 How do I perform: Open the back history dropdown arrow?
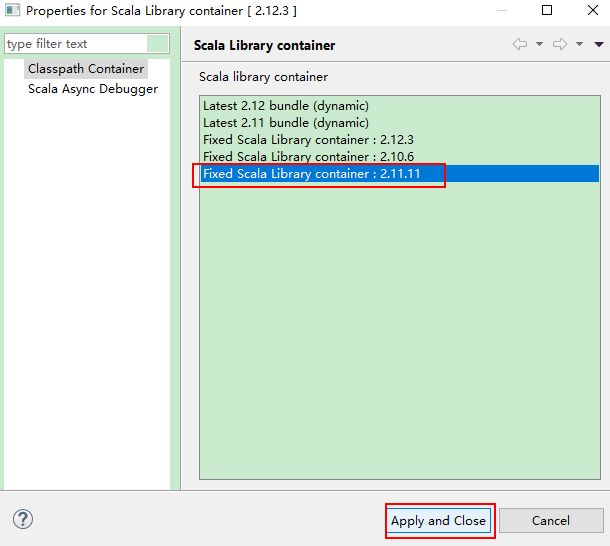click(x=540, y=44)
